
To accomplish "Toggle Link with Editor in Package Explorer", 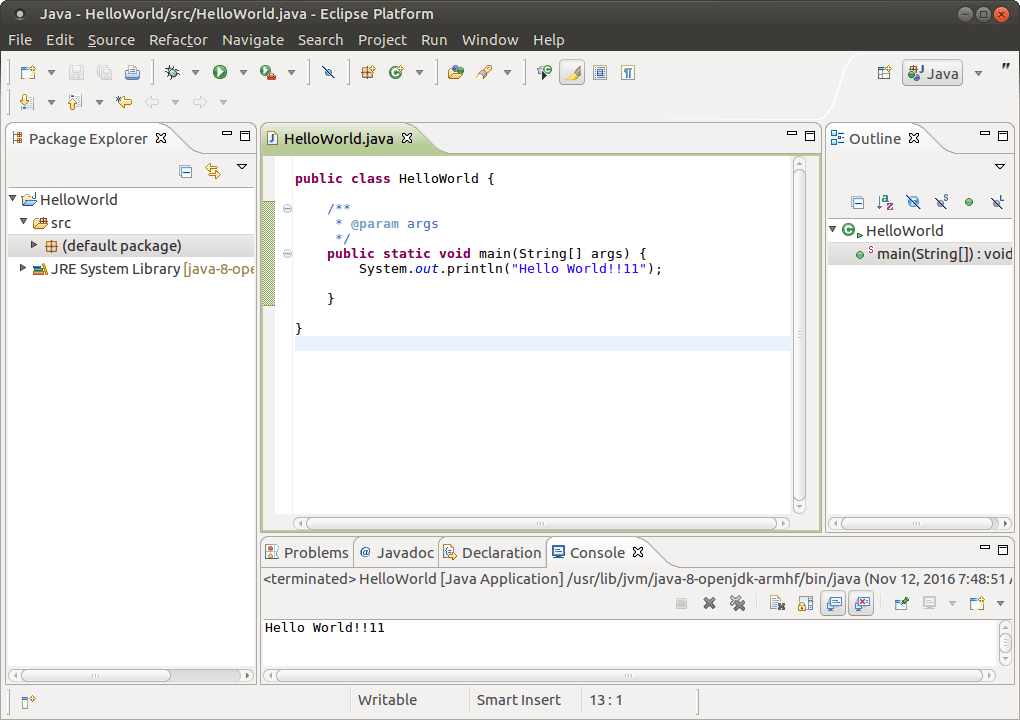I will [213, 171].
